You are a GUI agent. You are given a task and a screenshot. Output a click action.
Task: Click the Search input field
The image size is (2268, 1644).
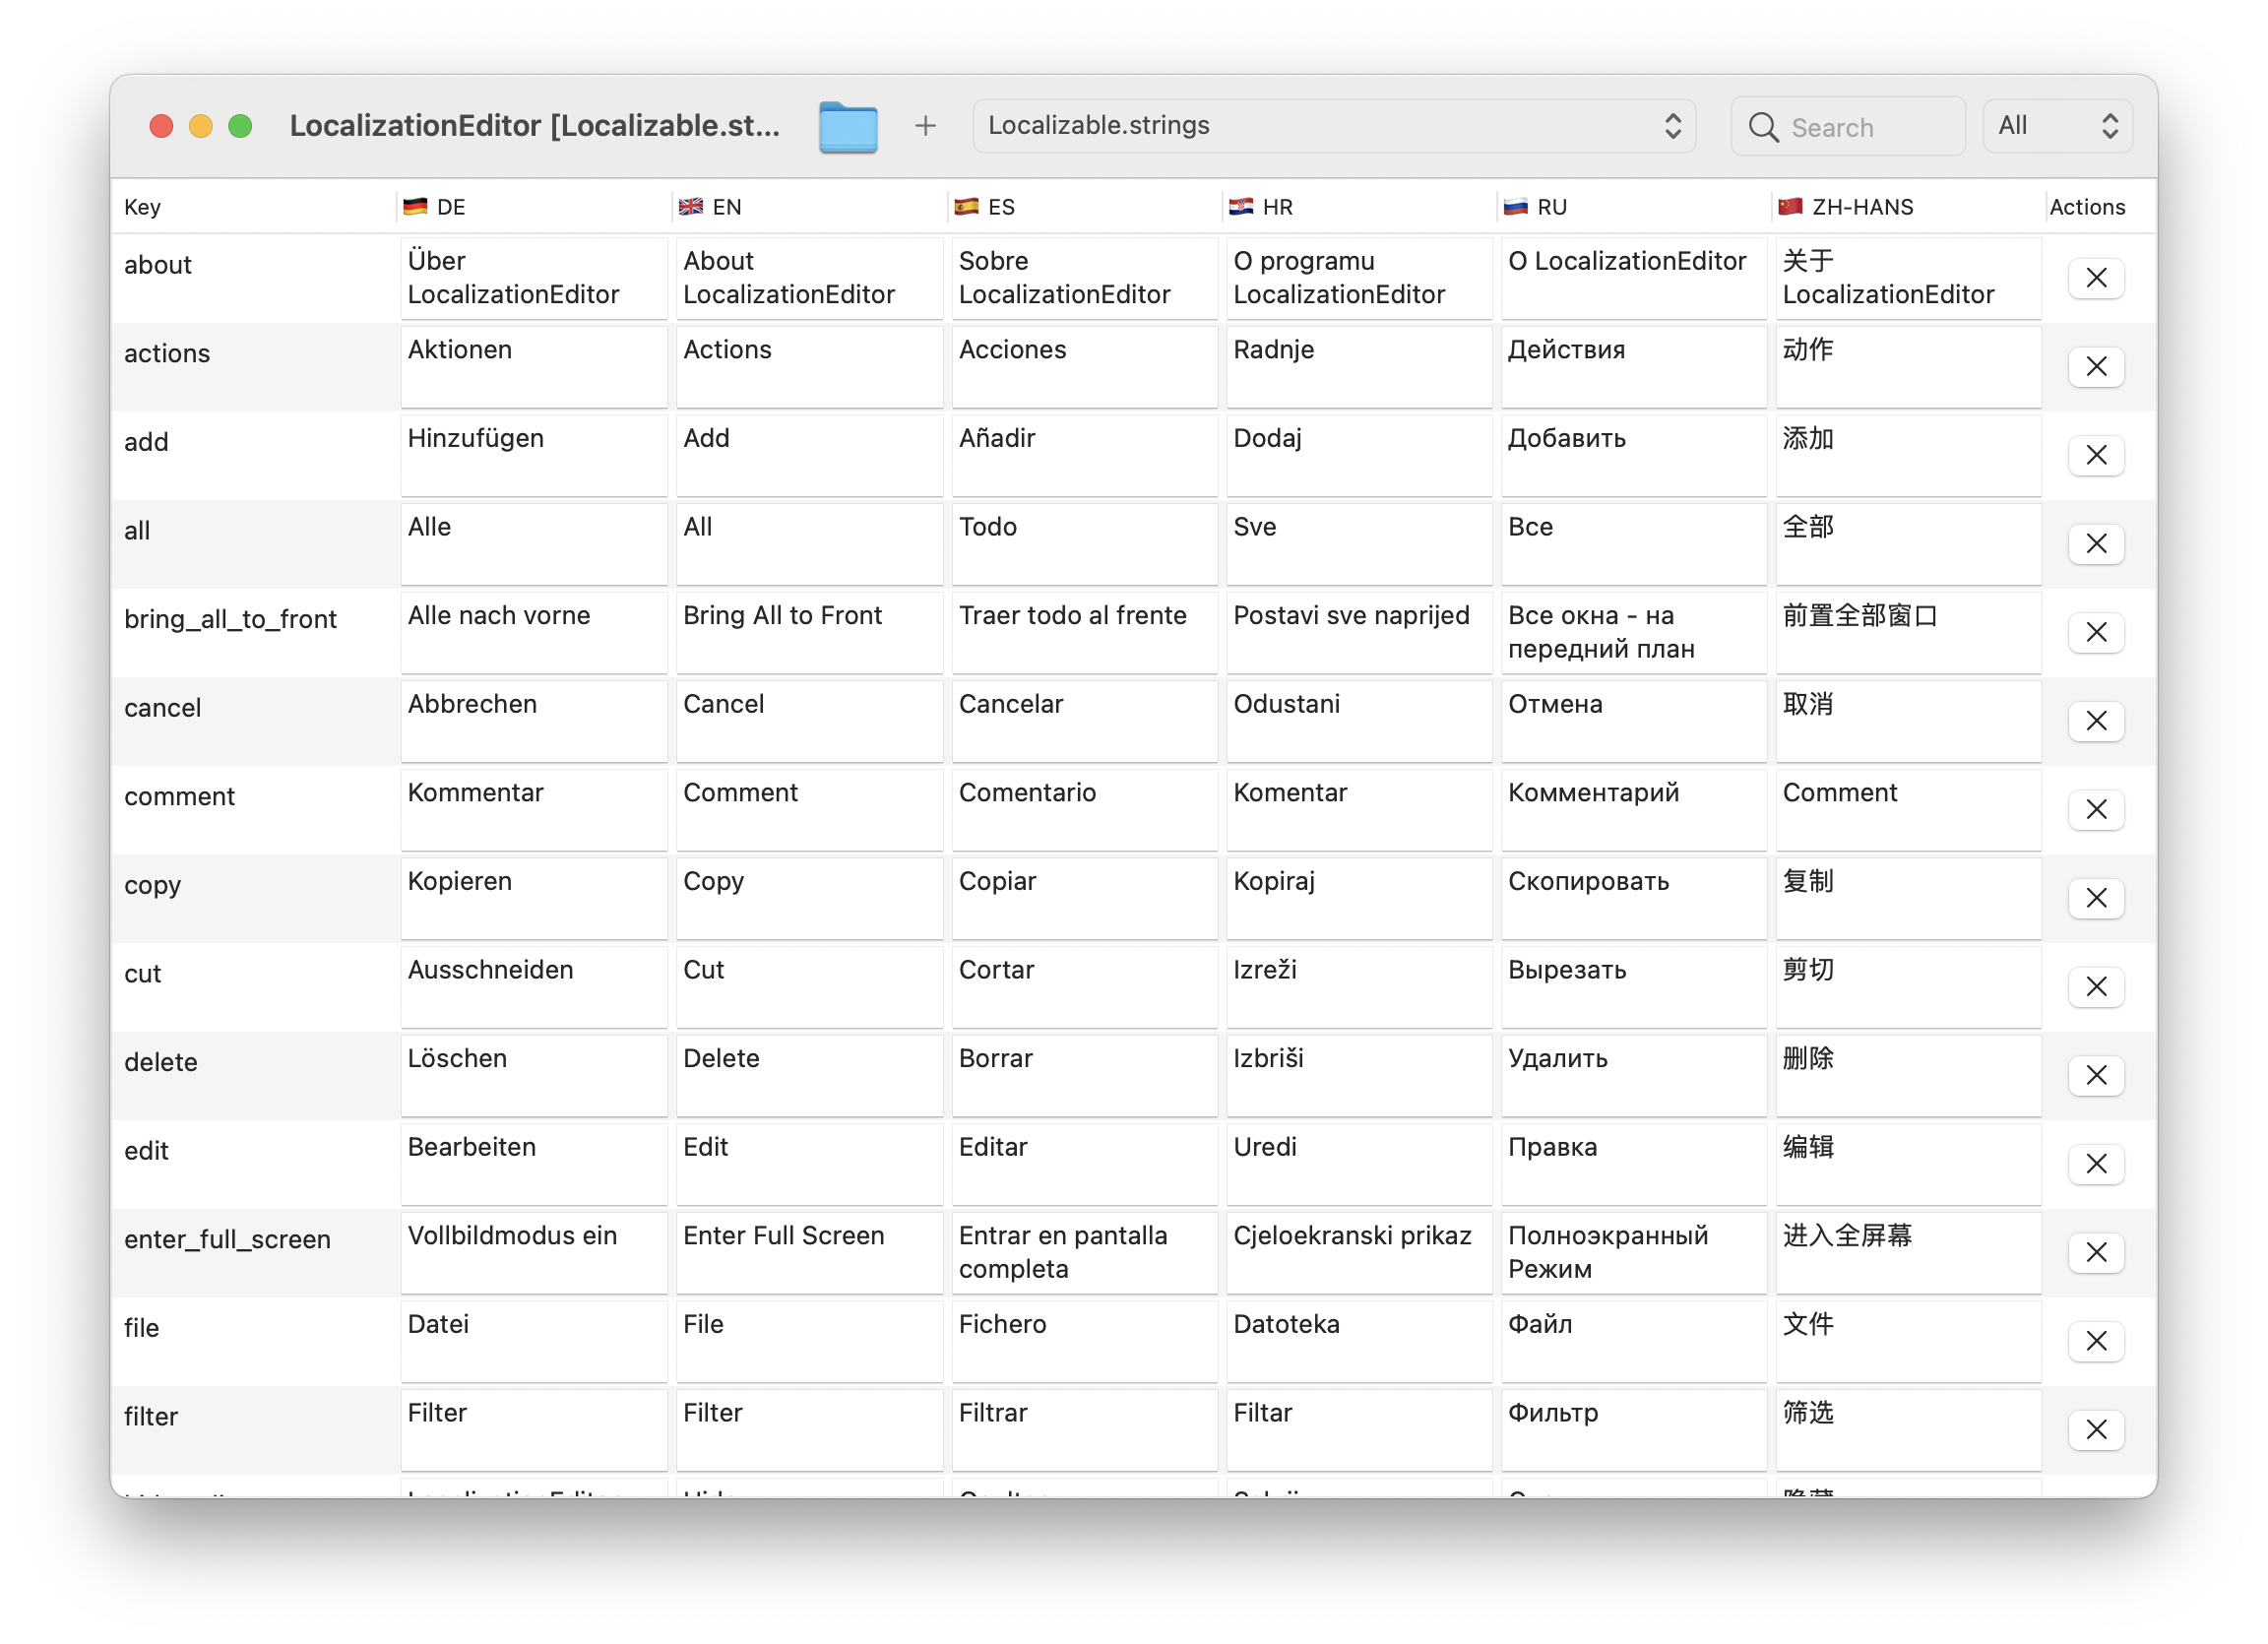tap(1849, 125)
